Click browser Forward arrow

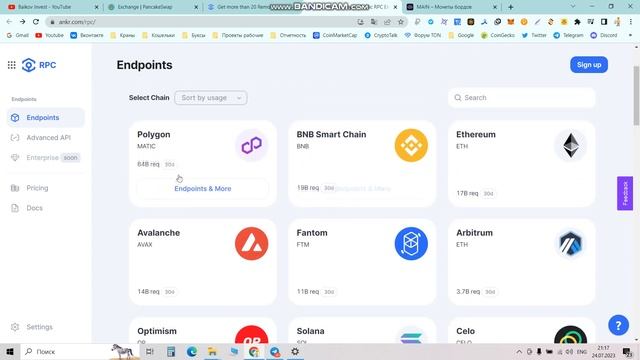point(22,22)
